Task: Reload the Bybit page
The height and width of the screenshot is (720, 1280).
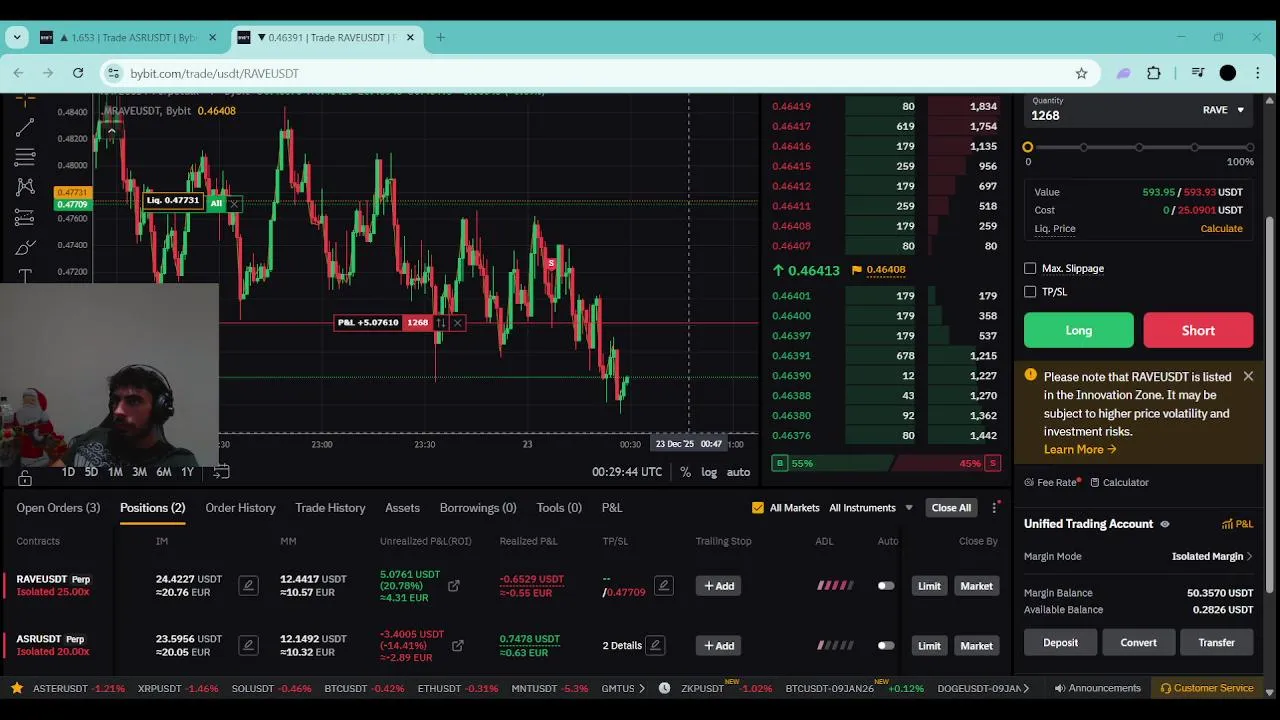Action: (78, 73)
